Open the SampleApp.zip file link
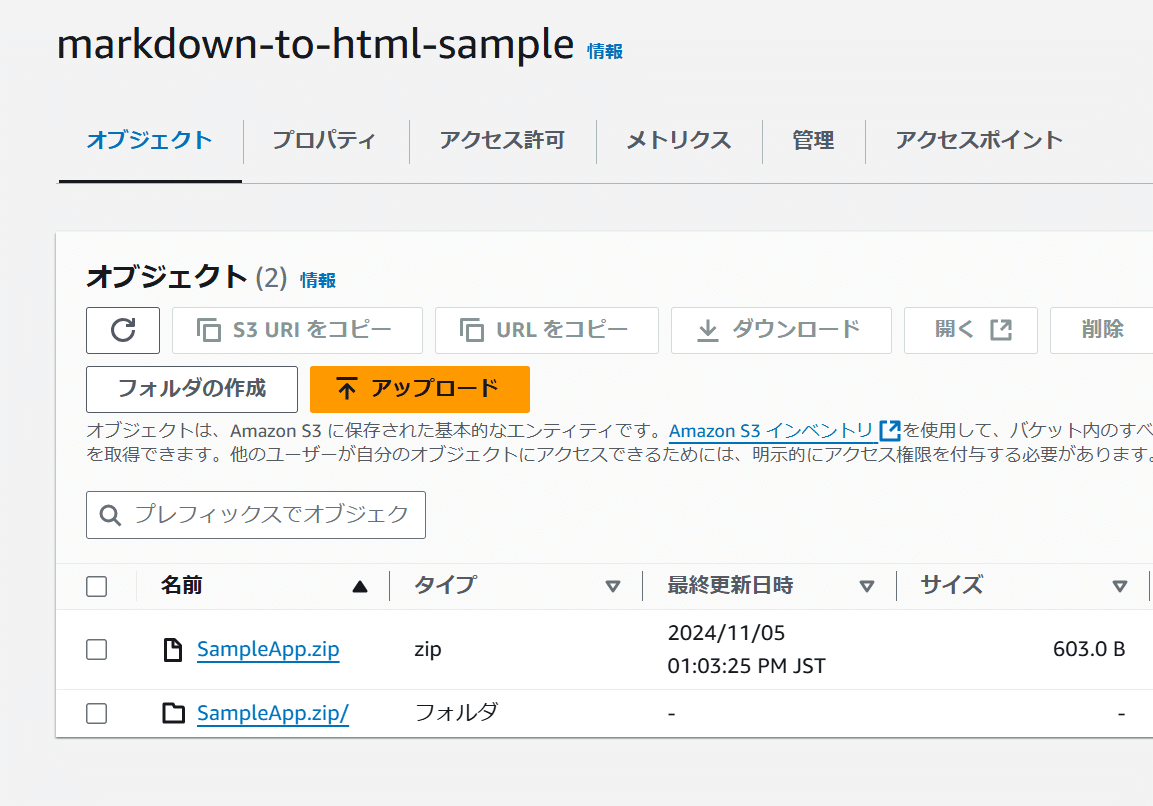The image size is (1153, 806). click(268, 649)
